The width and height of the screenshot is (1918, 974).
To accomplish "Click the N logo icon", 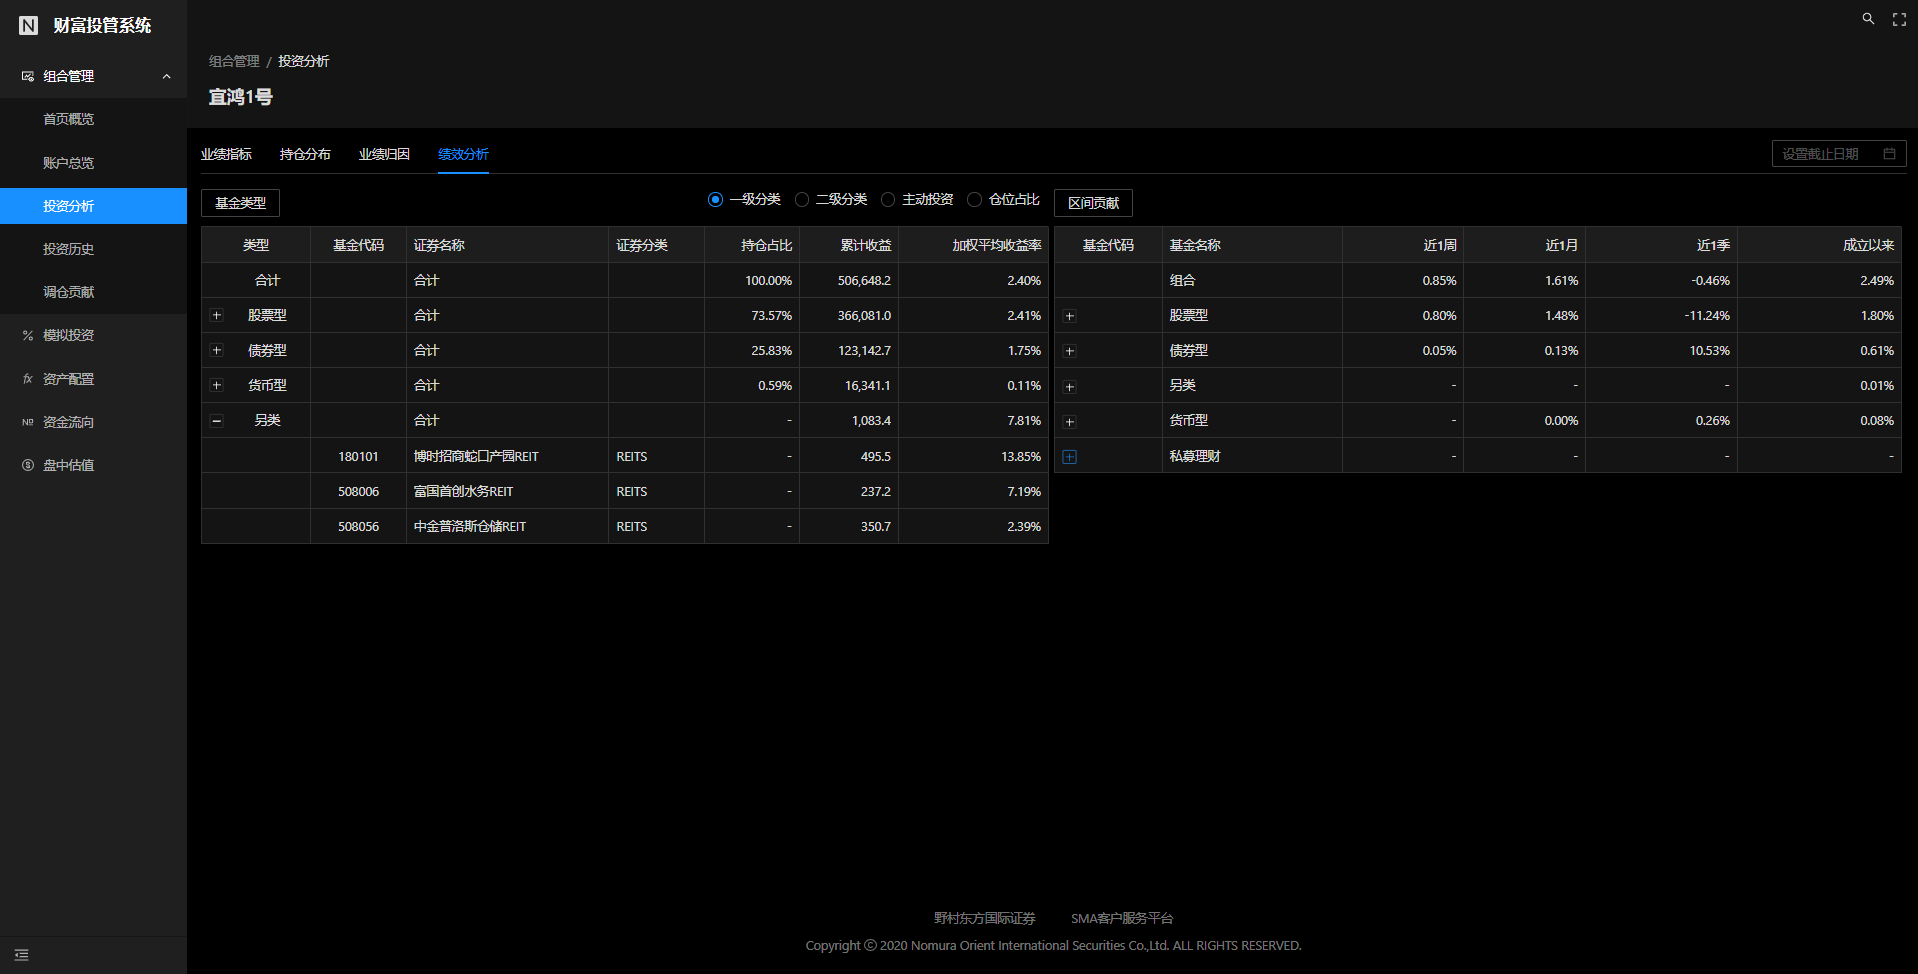I will coord(29,25).
